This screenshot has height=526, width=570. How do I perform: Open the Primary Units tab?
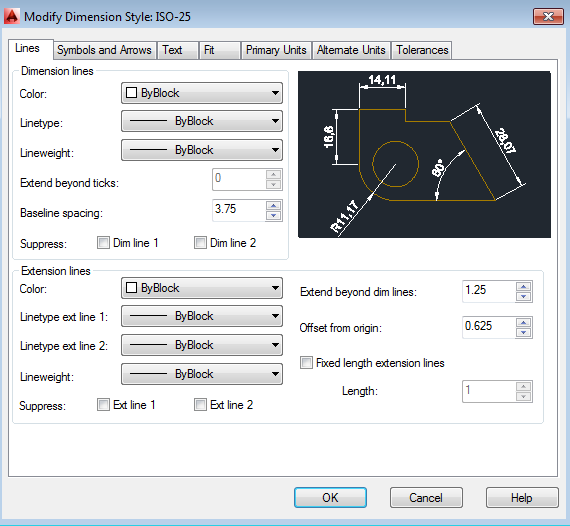[x=276, y=50]
